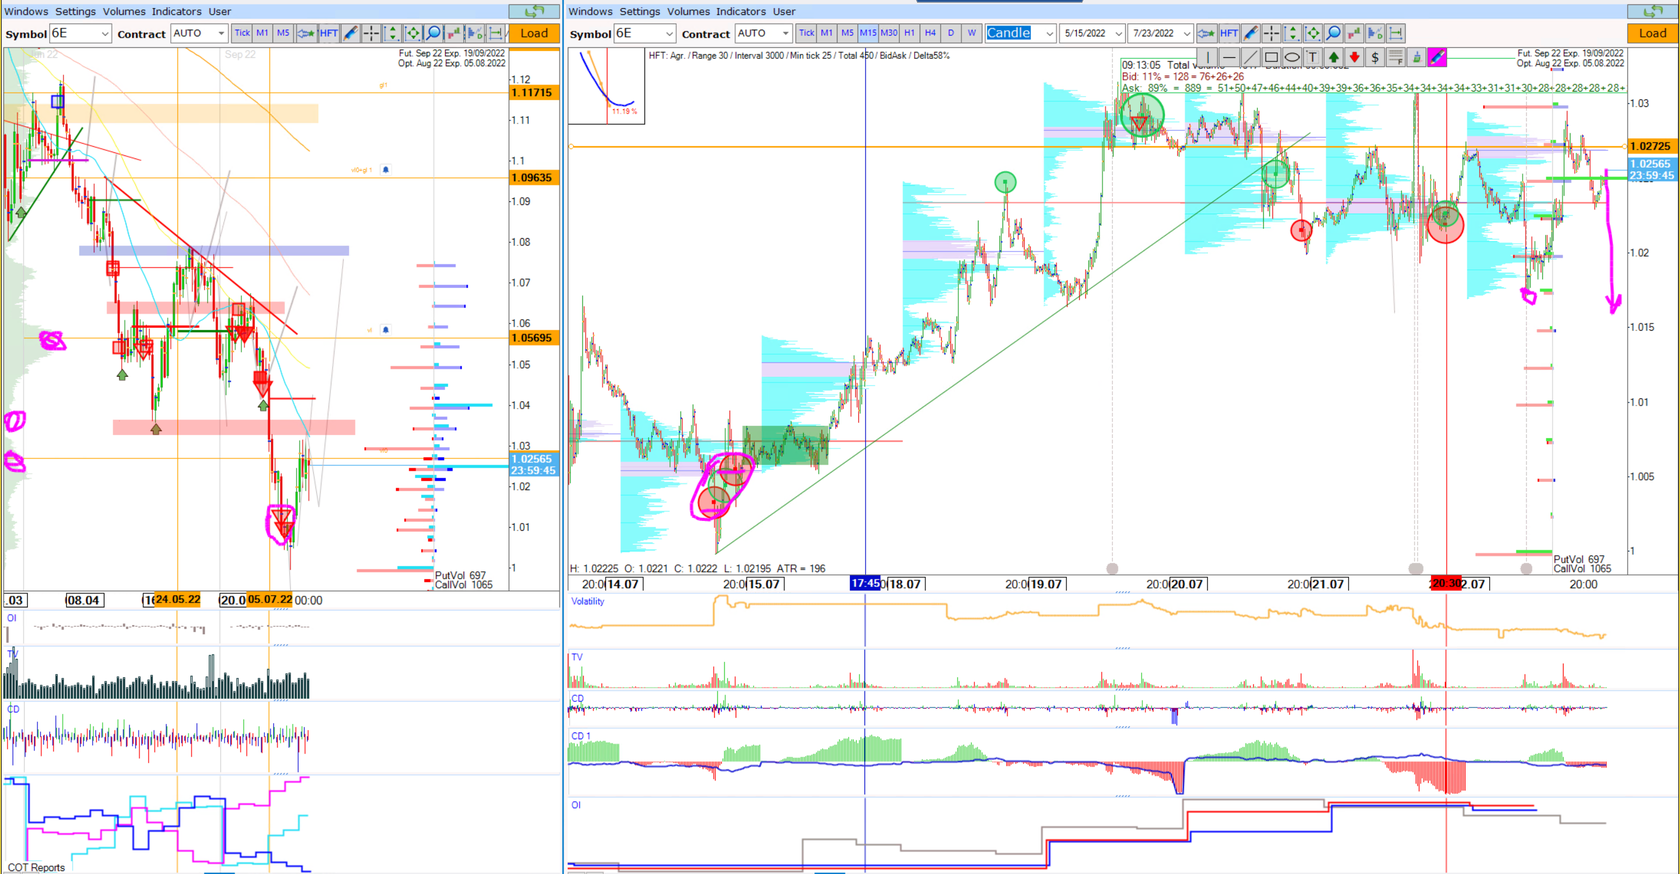Viewport: 1680px width, 874px height.
Task: Click the 17:45 blue time marker on the time axis
Action: tap(866, 583)
